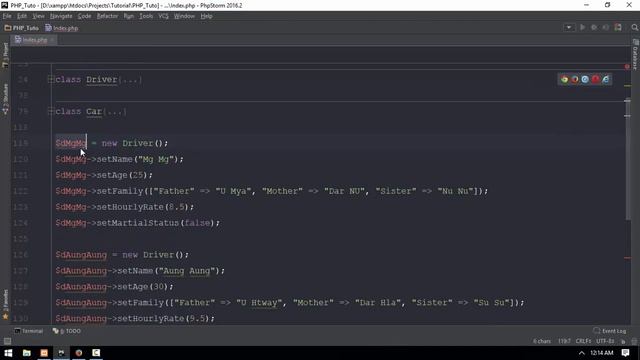This screenshot has width=640, height=360.
Task: Click the $dMgMg variable on new Driver line
Action: tap(71, 143)
